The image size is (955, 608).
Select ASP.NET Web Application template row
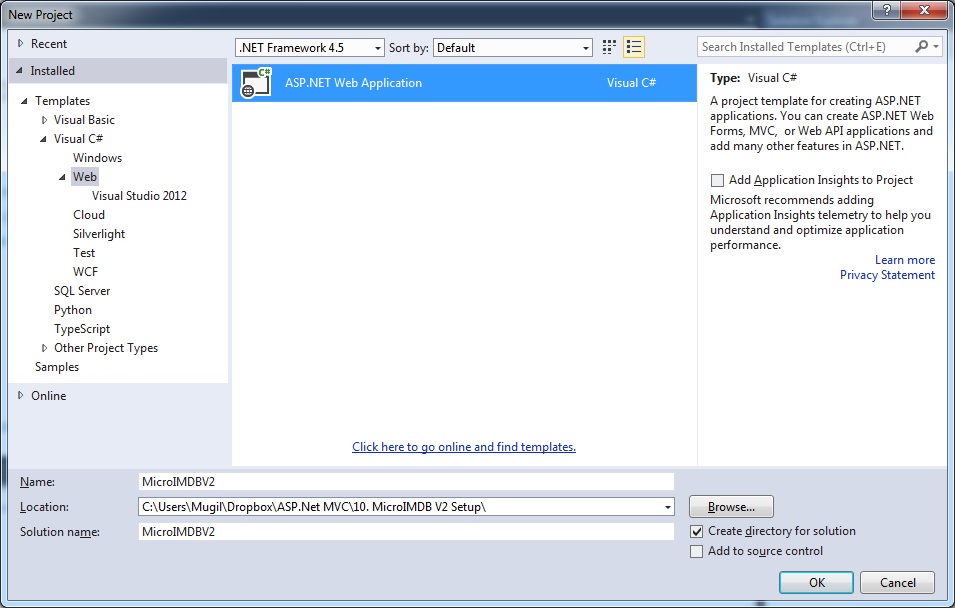464,83
